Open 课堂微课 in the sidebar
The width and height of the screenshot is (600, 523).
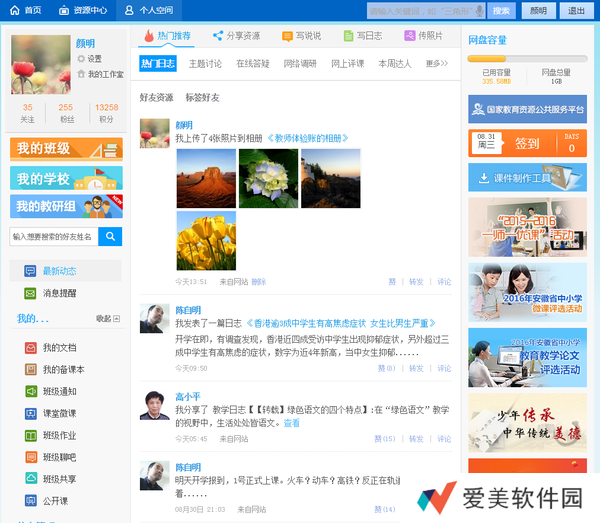(x=59, y=413)
